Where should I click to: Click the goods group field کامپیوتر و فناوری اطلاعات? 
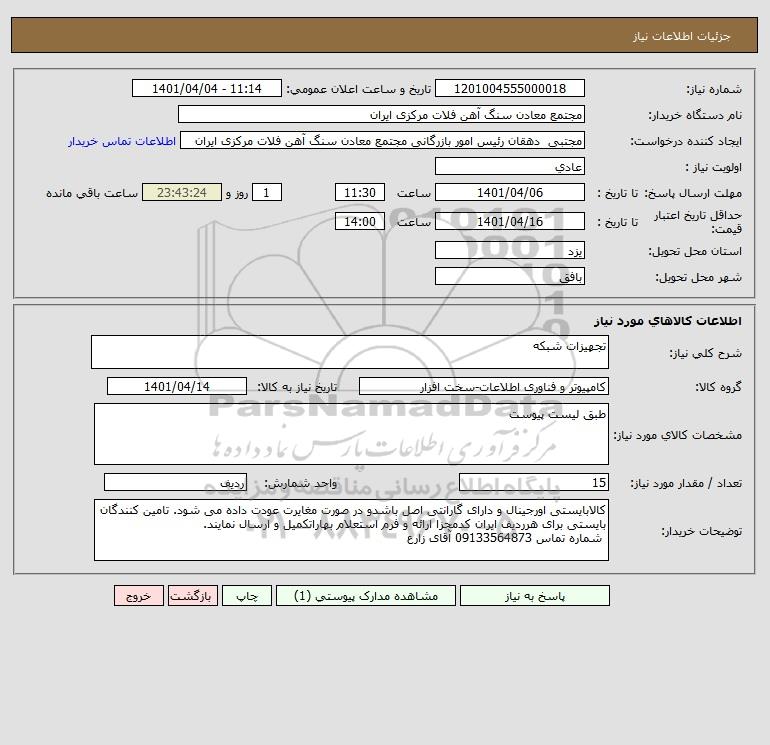tap(484, 386)
